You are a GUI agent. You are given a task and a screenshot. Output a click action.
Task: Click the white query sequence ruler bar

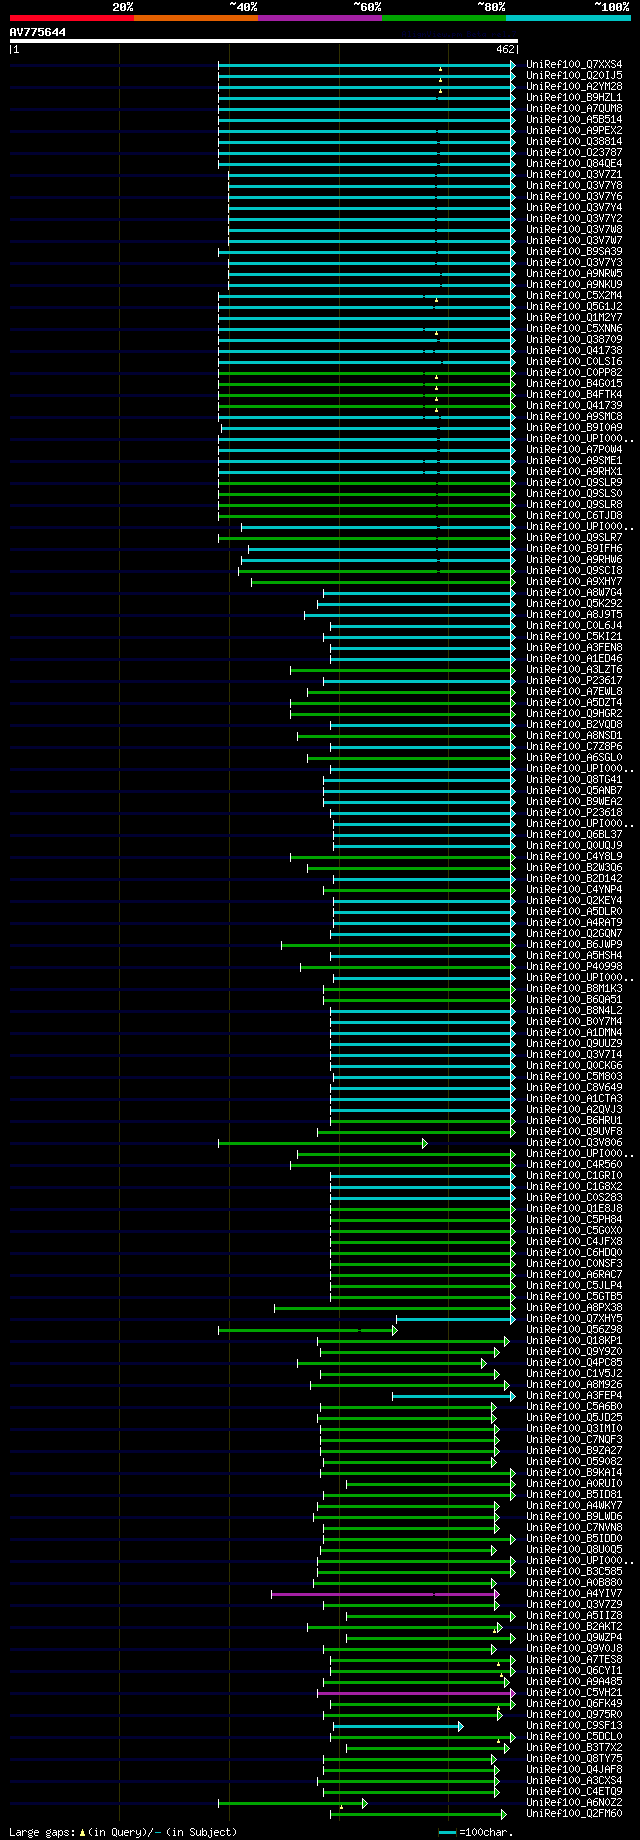coord(263,41)
